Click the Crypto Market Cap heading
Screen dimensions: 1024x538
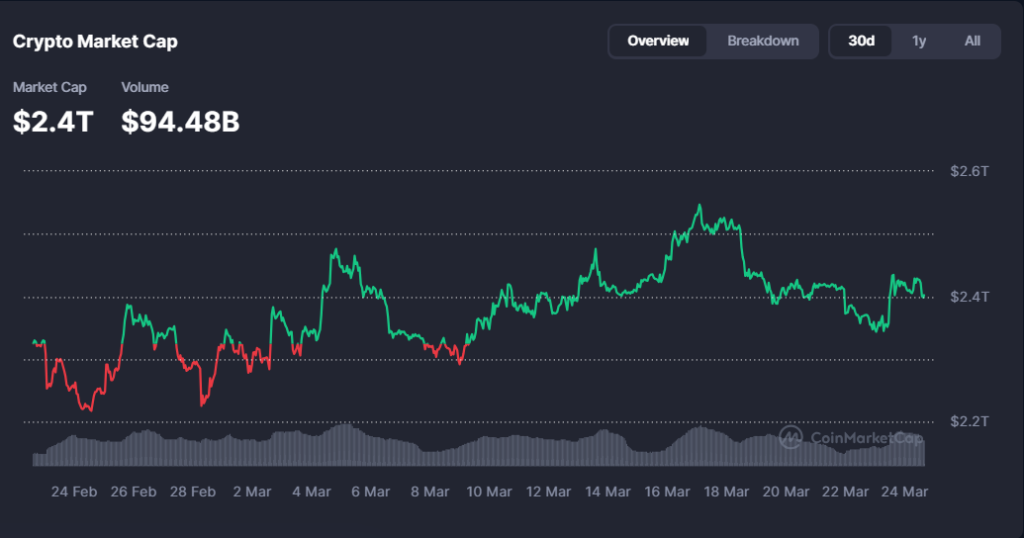click(x=95, y=42)
